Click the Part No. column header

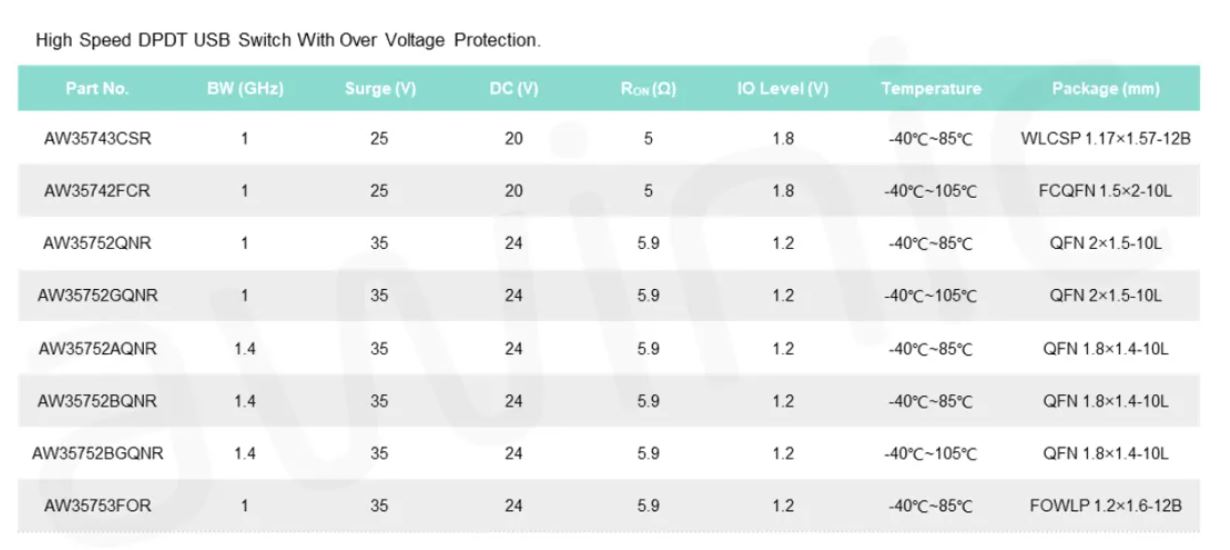[97, 88]
